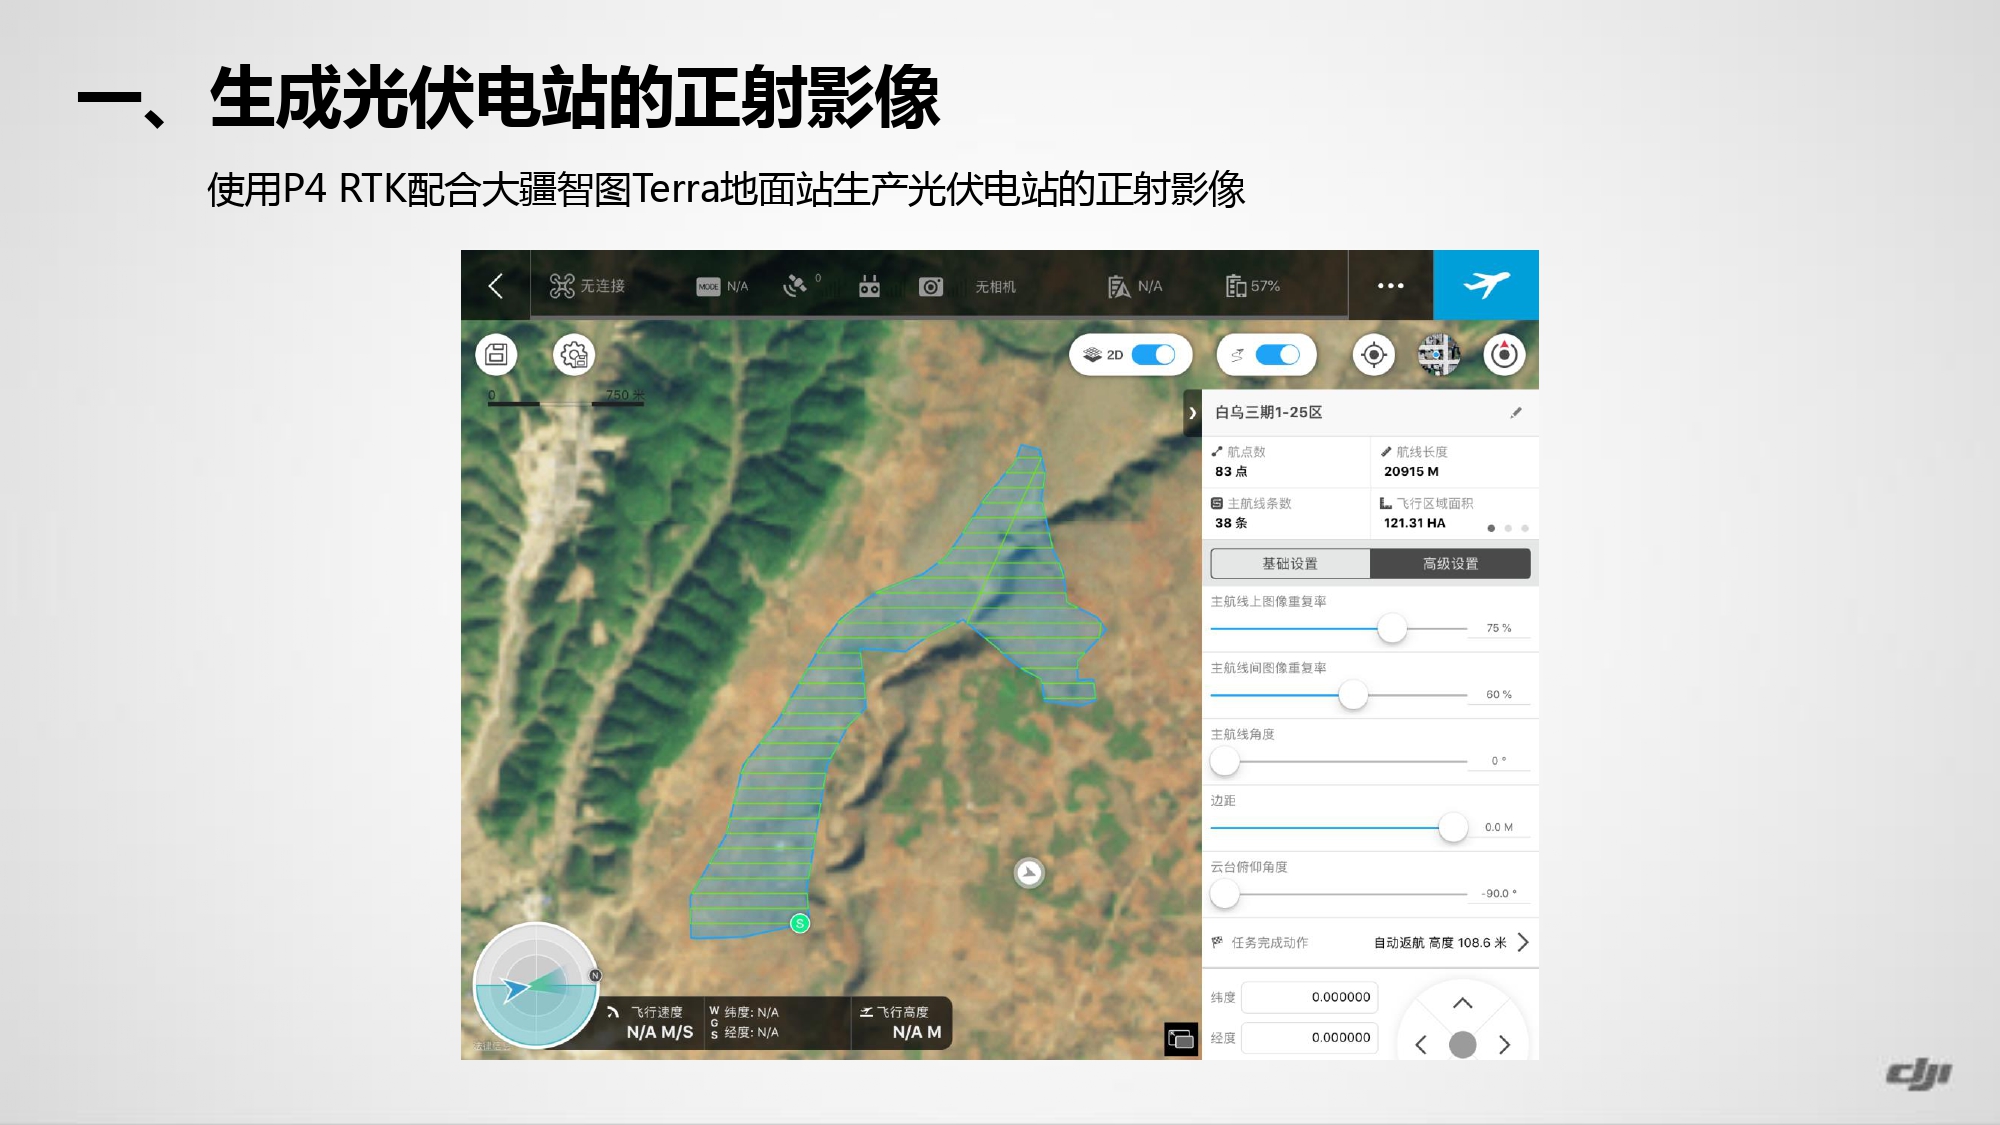The width and height of the screenshot is (2000, 1125).
Task: Tap the blue airplane start-flight button
Action: pos(1486,285)
